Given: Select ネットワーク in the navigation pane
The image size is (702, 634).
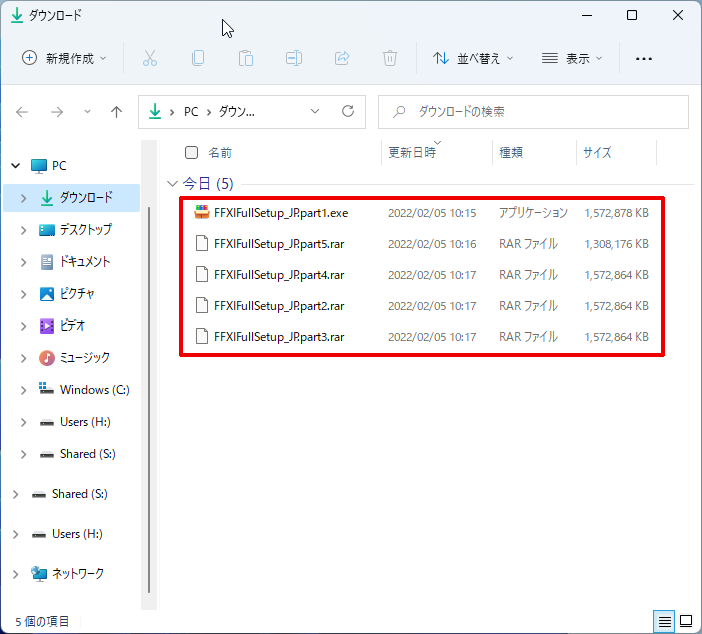Looking at the screenshot, I should coord(77,574).
